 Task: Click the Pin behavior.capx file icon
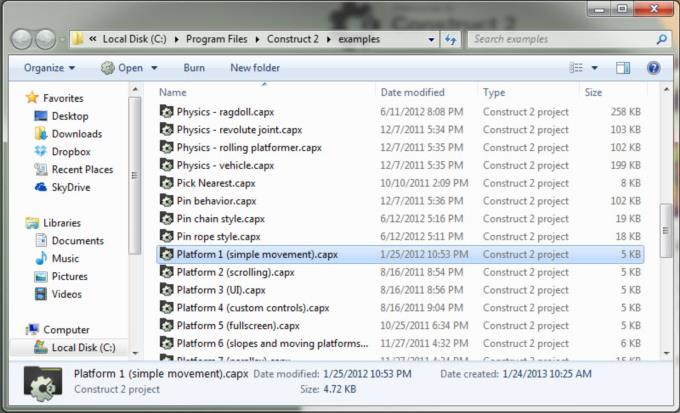pos(167,200)
